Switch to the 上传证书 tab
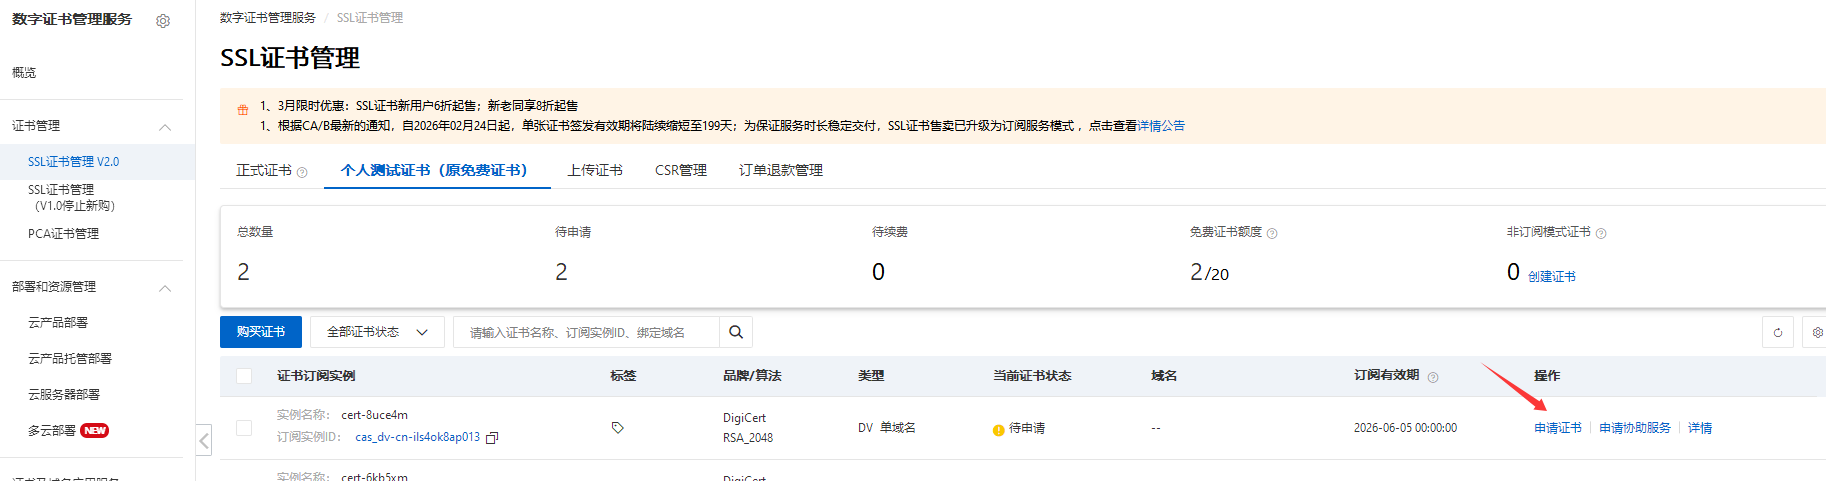This screenshot has height=481, width=1826. [595, 170]
